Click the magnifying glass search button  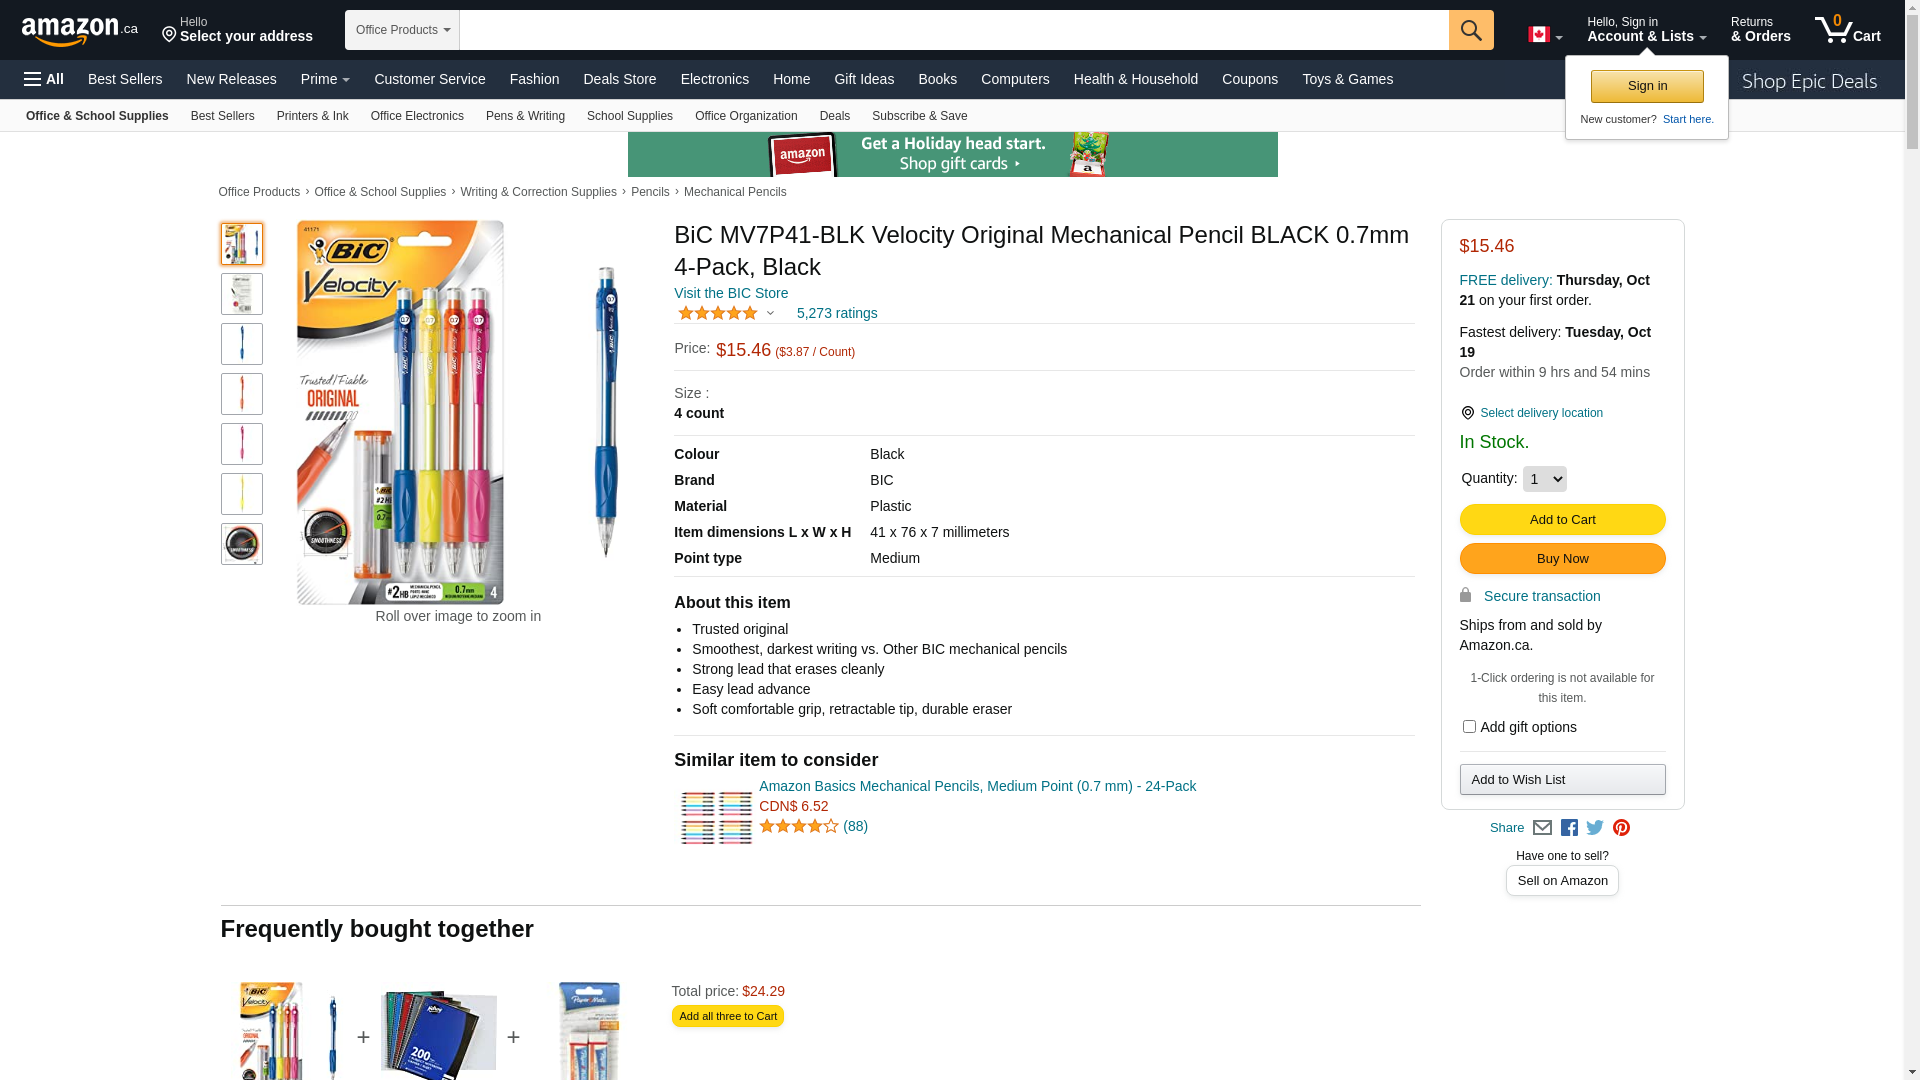(x=1470, y=30)
